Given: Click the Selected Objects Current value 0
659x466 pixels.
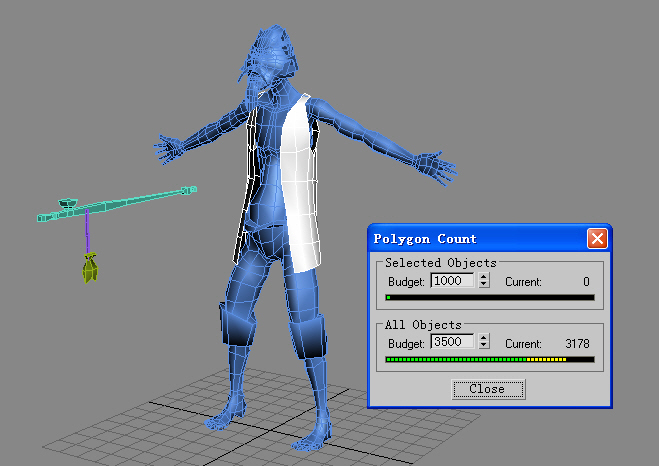Looking at the screenshot, I should [x=586, y=282].
